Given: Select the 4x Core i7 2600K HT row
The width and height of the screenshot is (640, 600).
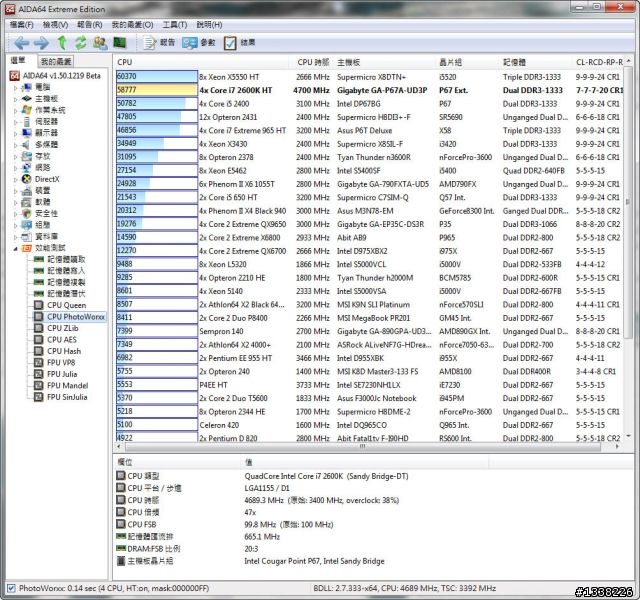Looking at the screenshot, I should (x=369, y=90).
